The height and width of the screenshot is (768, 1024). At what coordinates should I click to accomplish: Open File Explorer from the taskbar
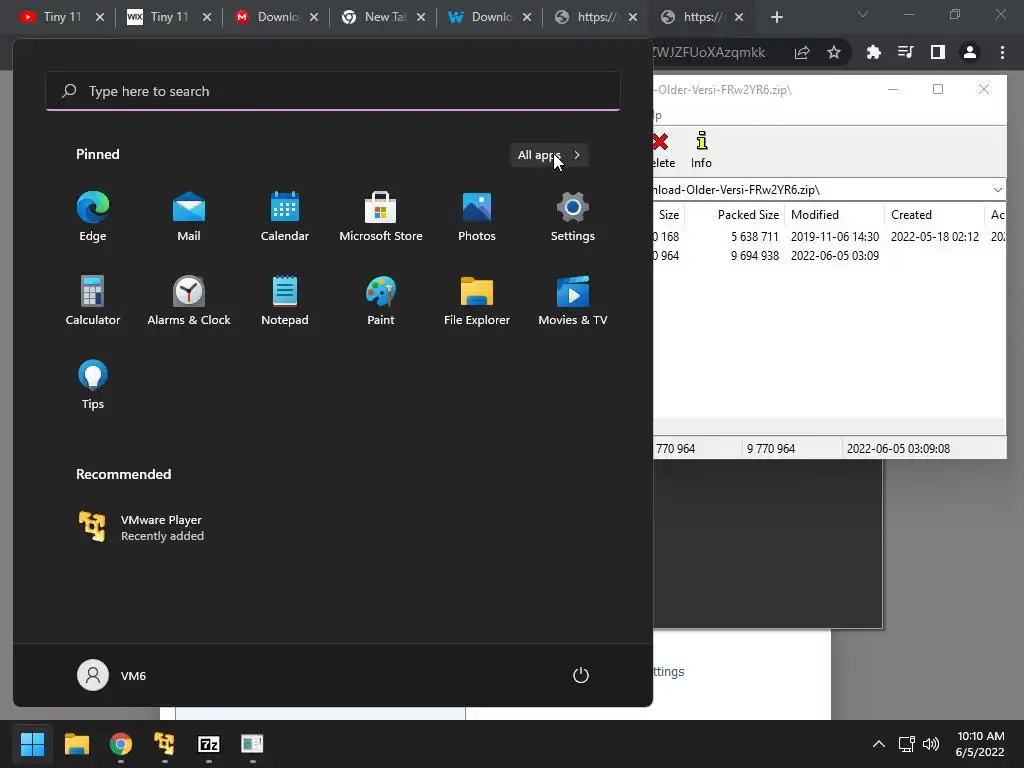point(76,744)
